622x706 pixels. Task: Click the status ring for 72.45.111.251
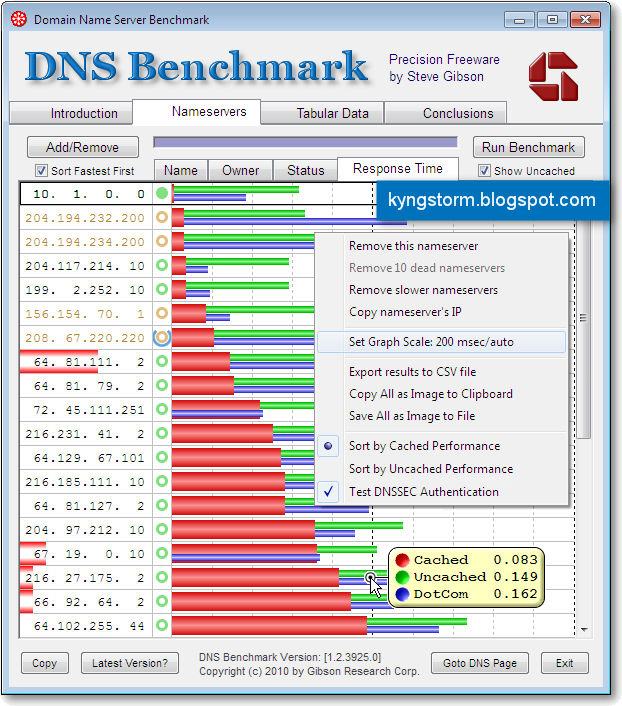[x=162, y=409]
